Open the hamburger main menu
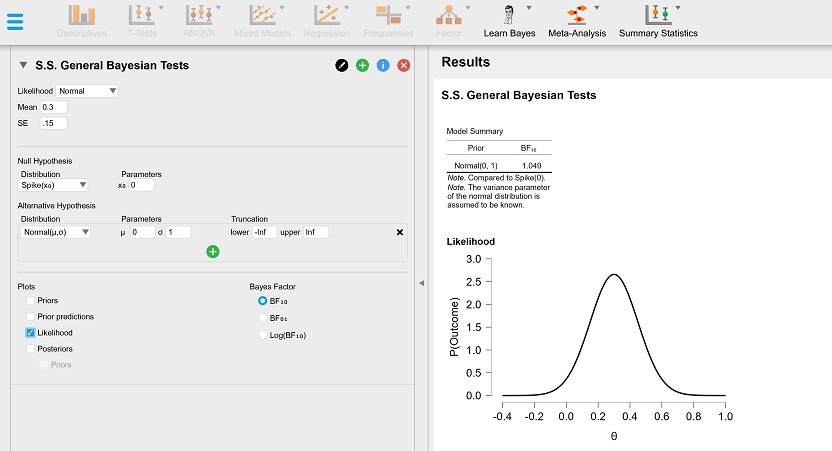 click(x=15, y=21)
